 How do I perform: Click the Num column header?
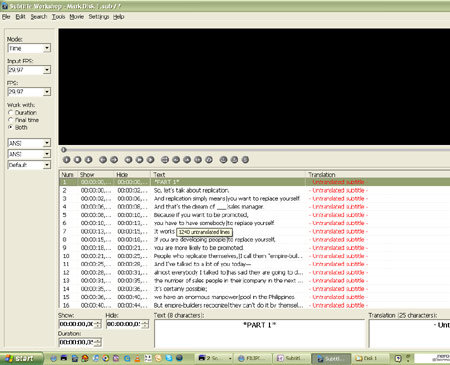click(x=68, y=174)
